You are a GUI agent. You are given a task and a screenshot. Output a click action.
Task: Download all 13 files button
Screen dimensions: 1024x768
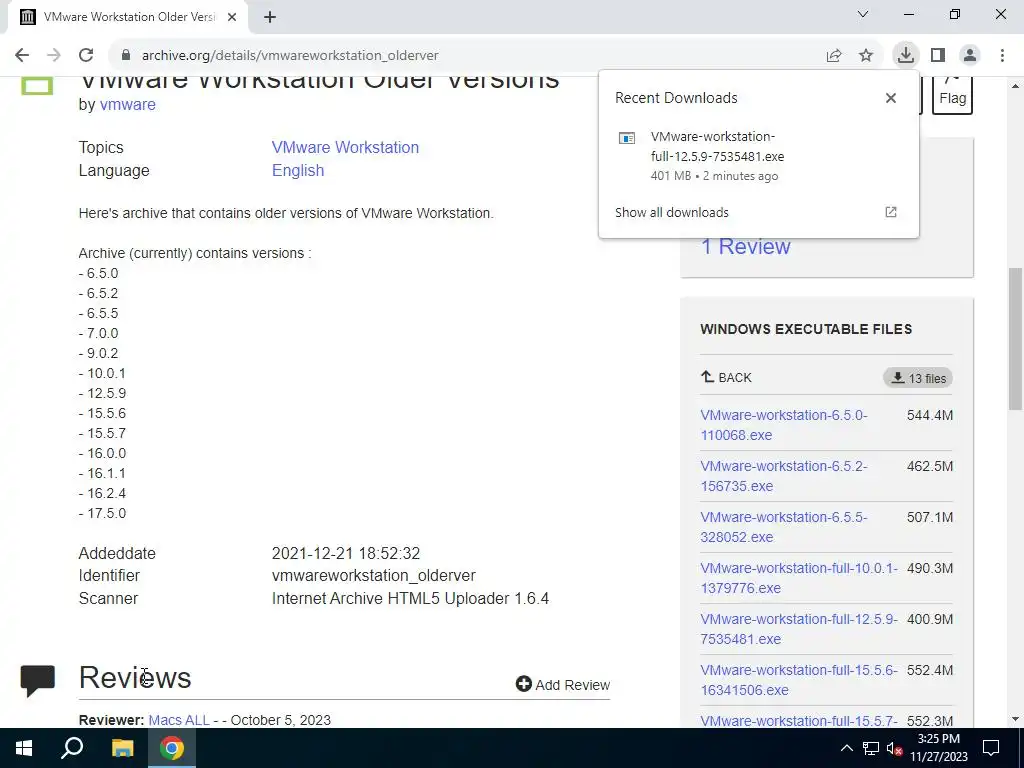tap(918, 378)
